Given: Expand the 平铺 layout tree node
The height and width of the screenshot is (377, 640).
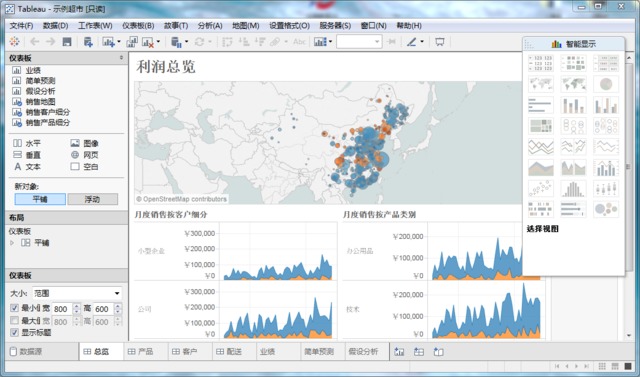Looking at the screenshot, I should pos(12,243).
